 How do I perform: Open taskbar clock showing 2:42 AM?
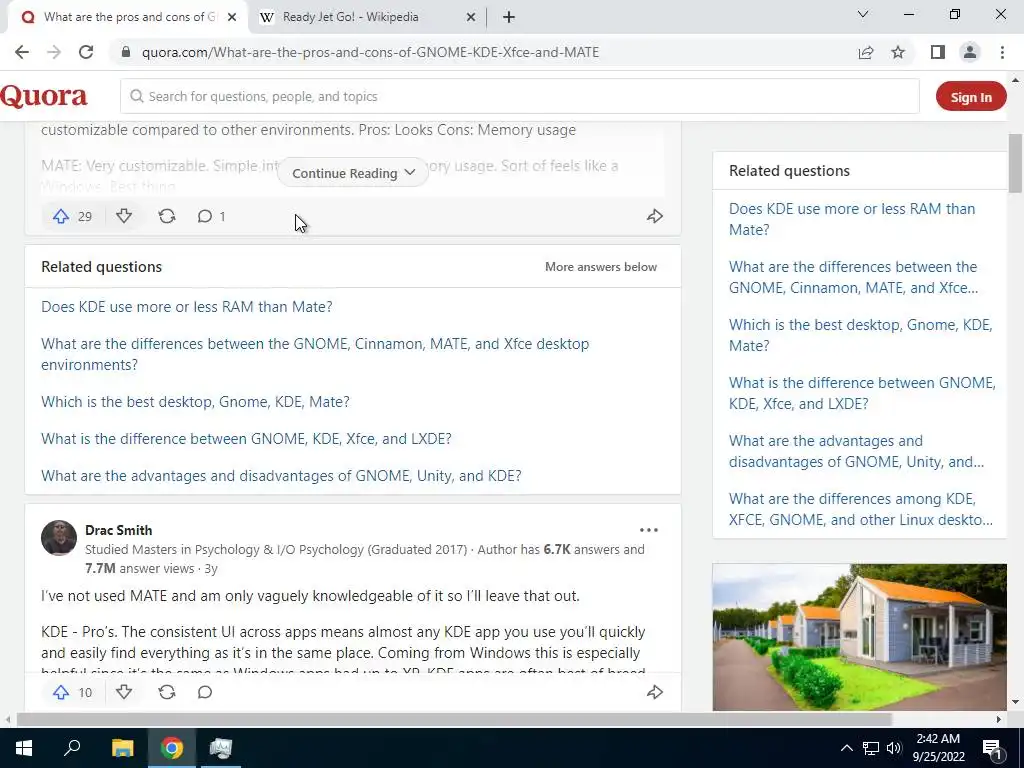(x=938, y=748)
